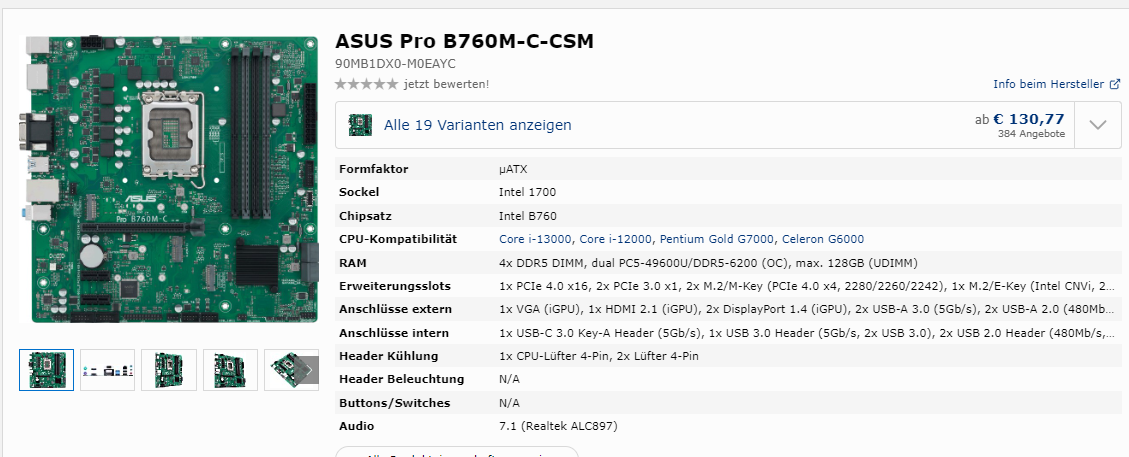Select the angled board fifth thumbnail
The image size is (1129, 457).
click(x=292, y=370)
